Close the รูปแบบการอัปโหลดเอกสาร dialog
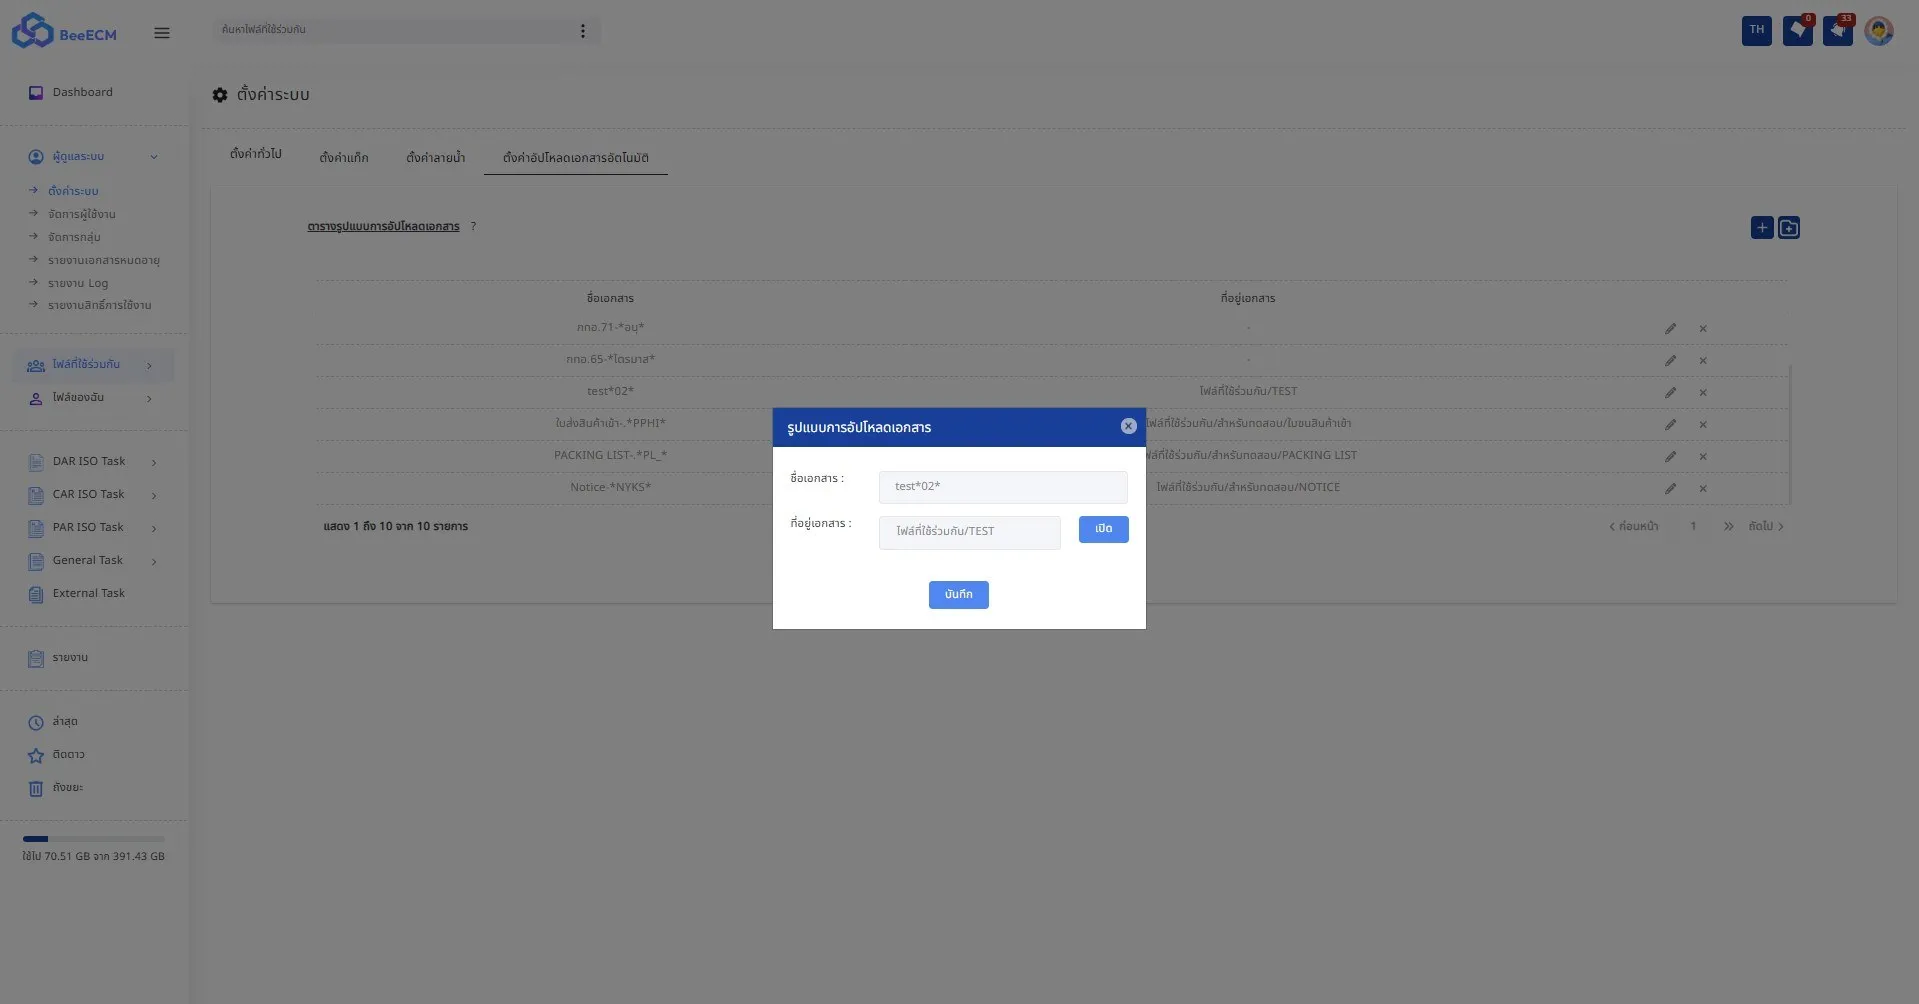 (x=1128, y=426)
